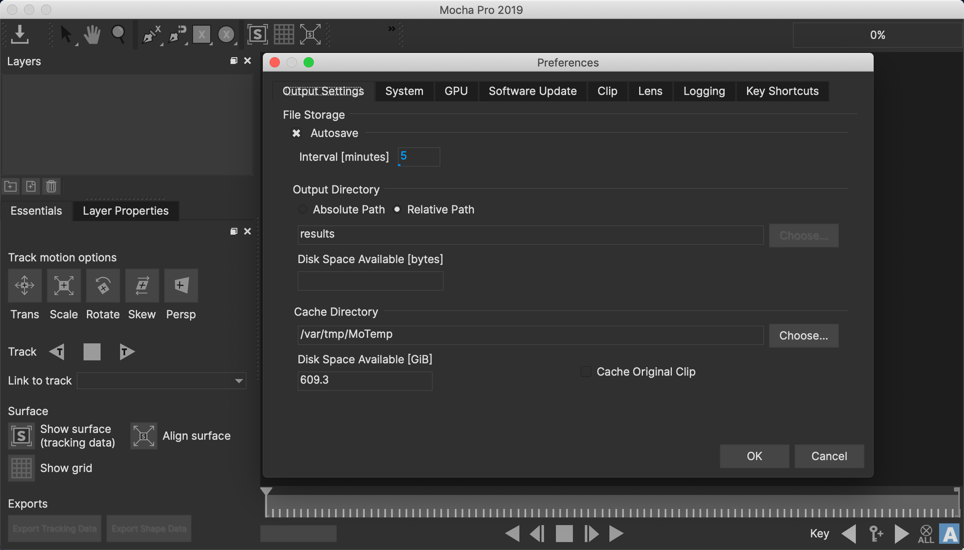The width and height of the screenshot is (964, 550).
Task: Toggle Trans translation tracking option
Action: pos(25,286)
